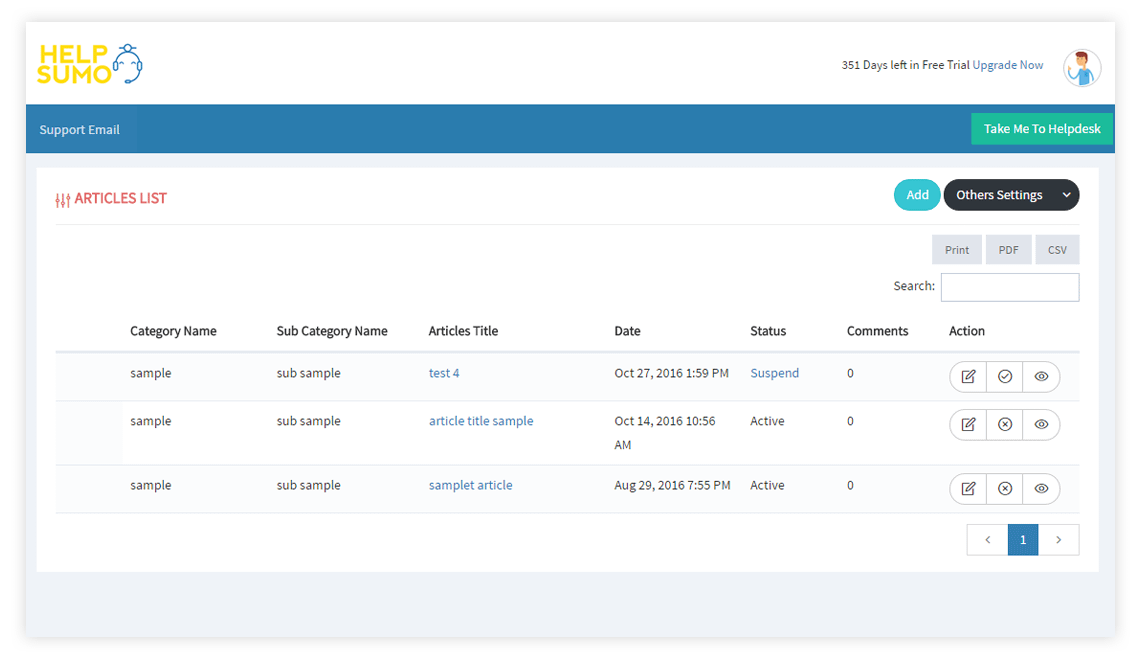Sort by Date column header

[x=627, y=331]
